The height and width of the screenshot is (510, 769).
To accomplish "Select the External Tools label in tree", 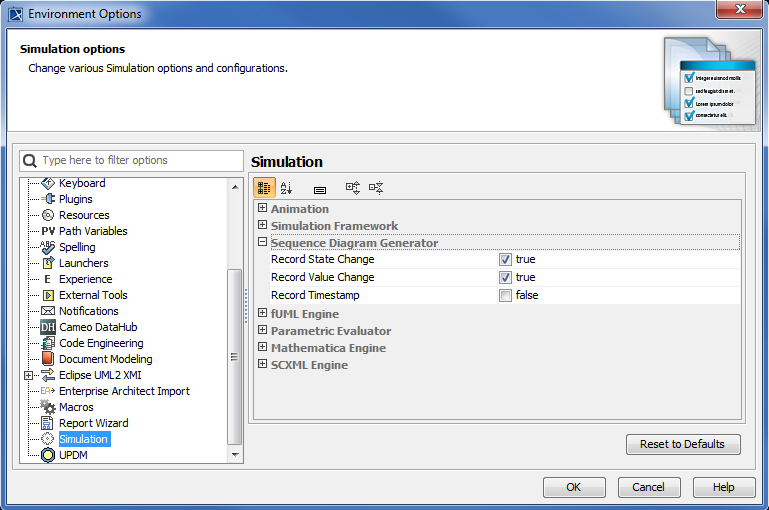I will pyautogui.click(x=93, y=295).
